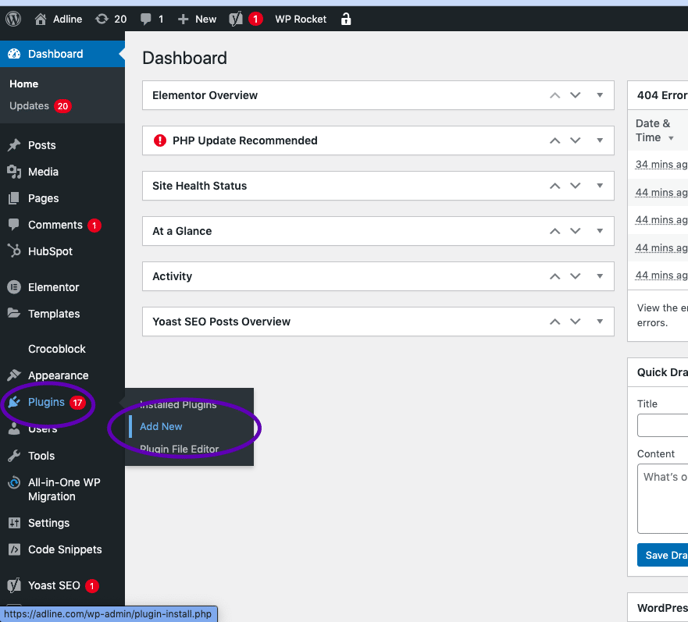Click red 1 badge next to Yoast admin bar
Viewport: 688px width, 622px height.
(255, 19)
